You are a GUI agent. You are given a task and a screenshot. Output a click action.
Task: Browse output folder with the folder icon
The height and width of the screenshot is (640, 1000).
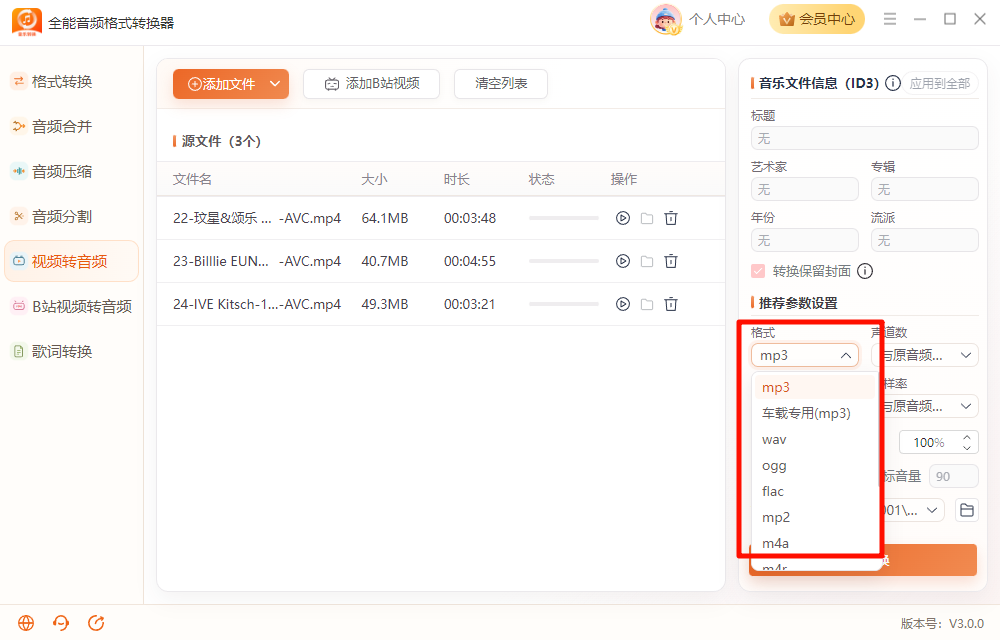click(967, 510)
